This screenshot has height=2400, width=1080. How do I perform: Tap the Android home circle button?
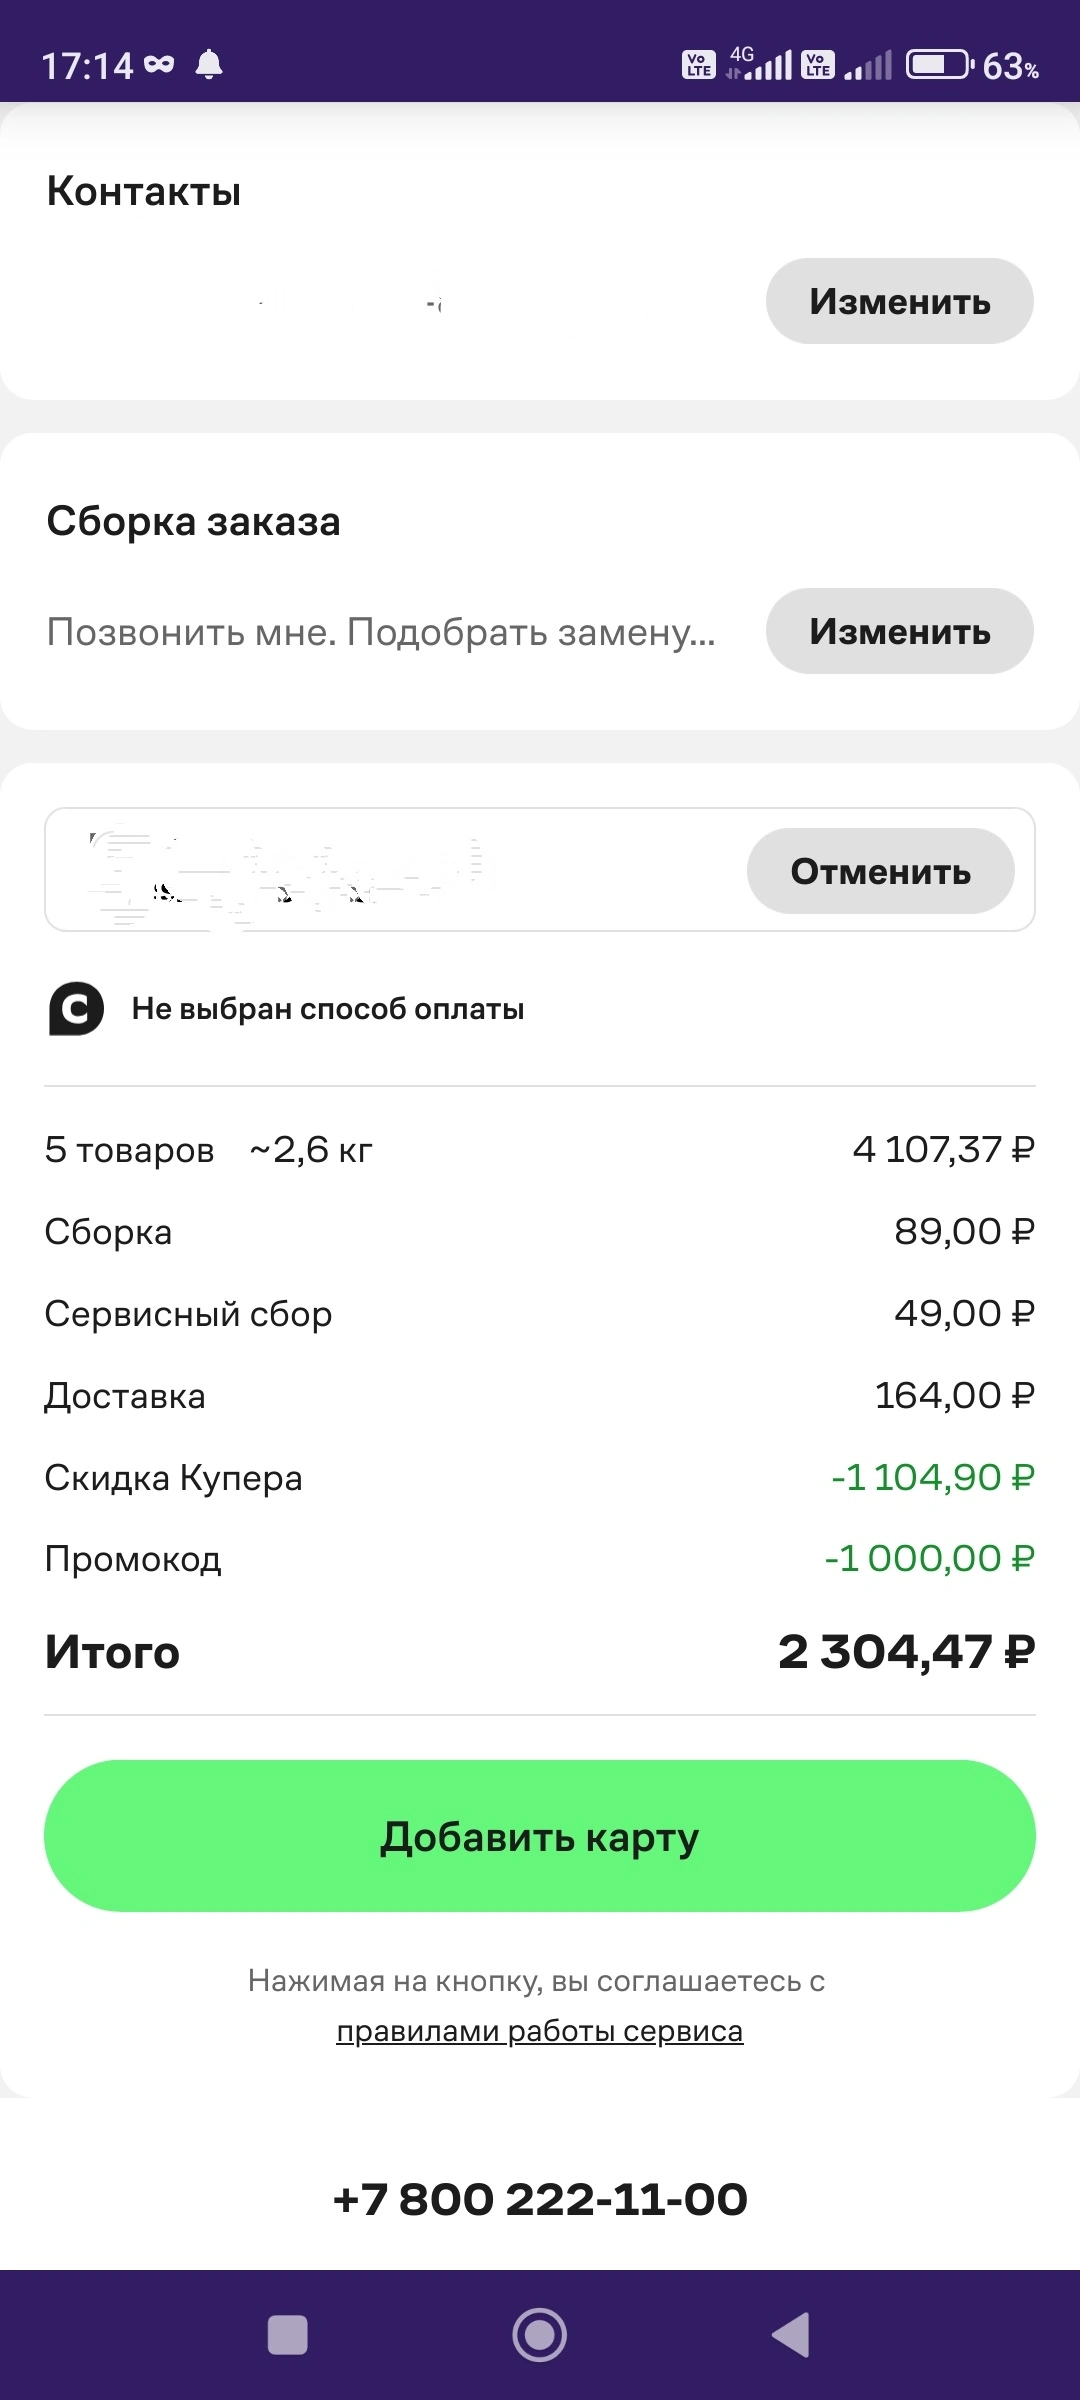pyautogui.click(x=540, y=2335)
